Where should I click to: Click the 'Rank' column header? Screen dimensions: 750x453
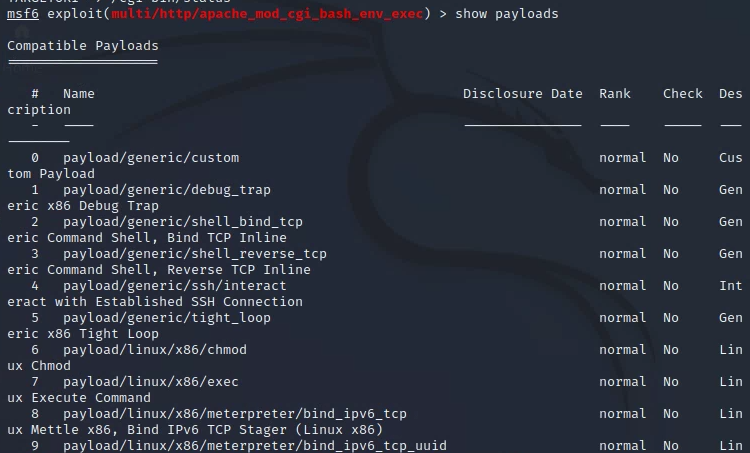pyautogui.click(x=615, y=94)
